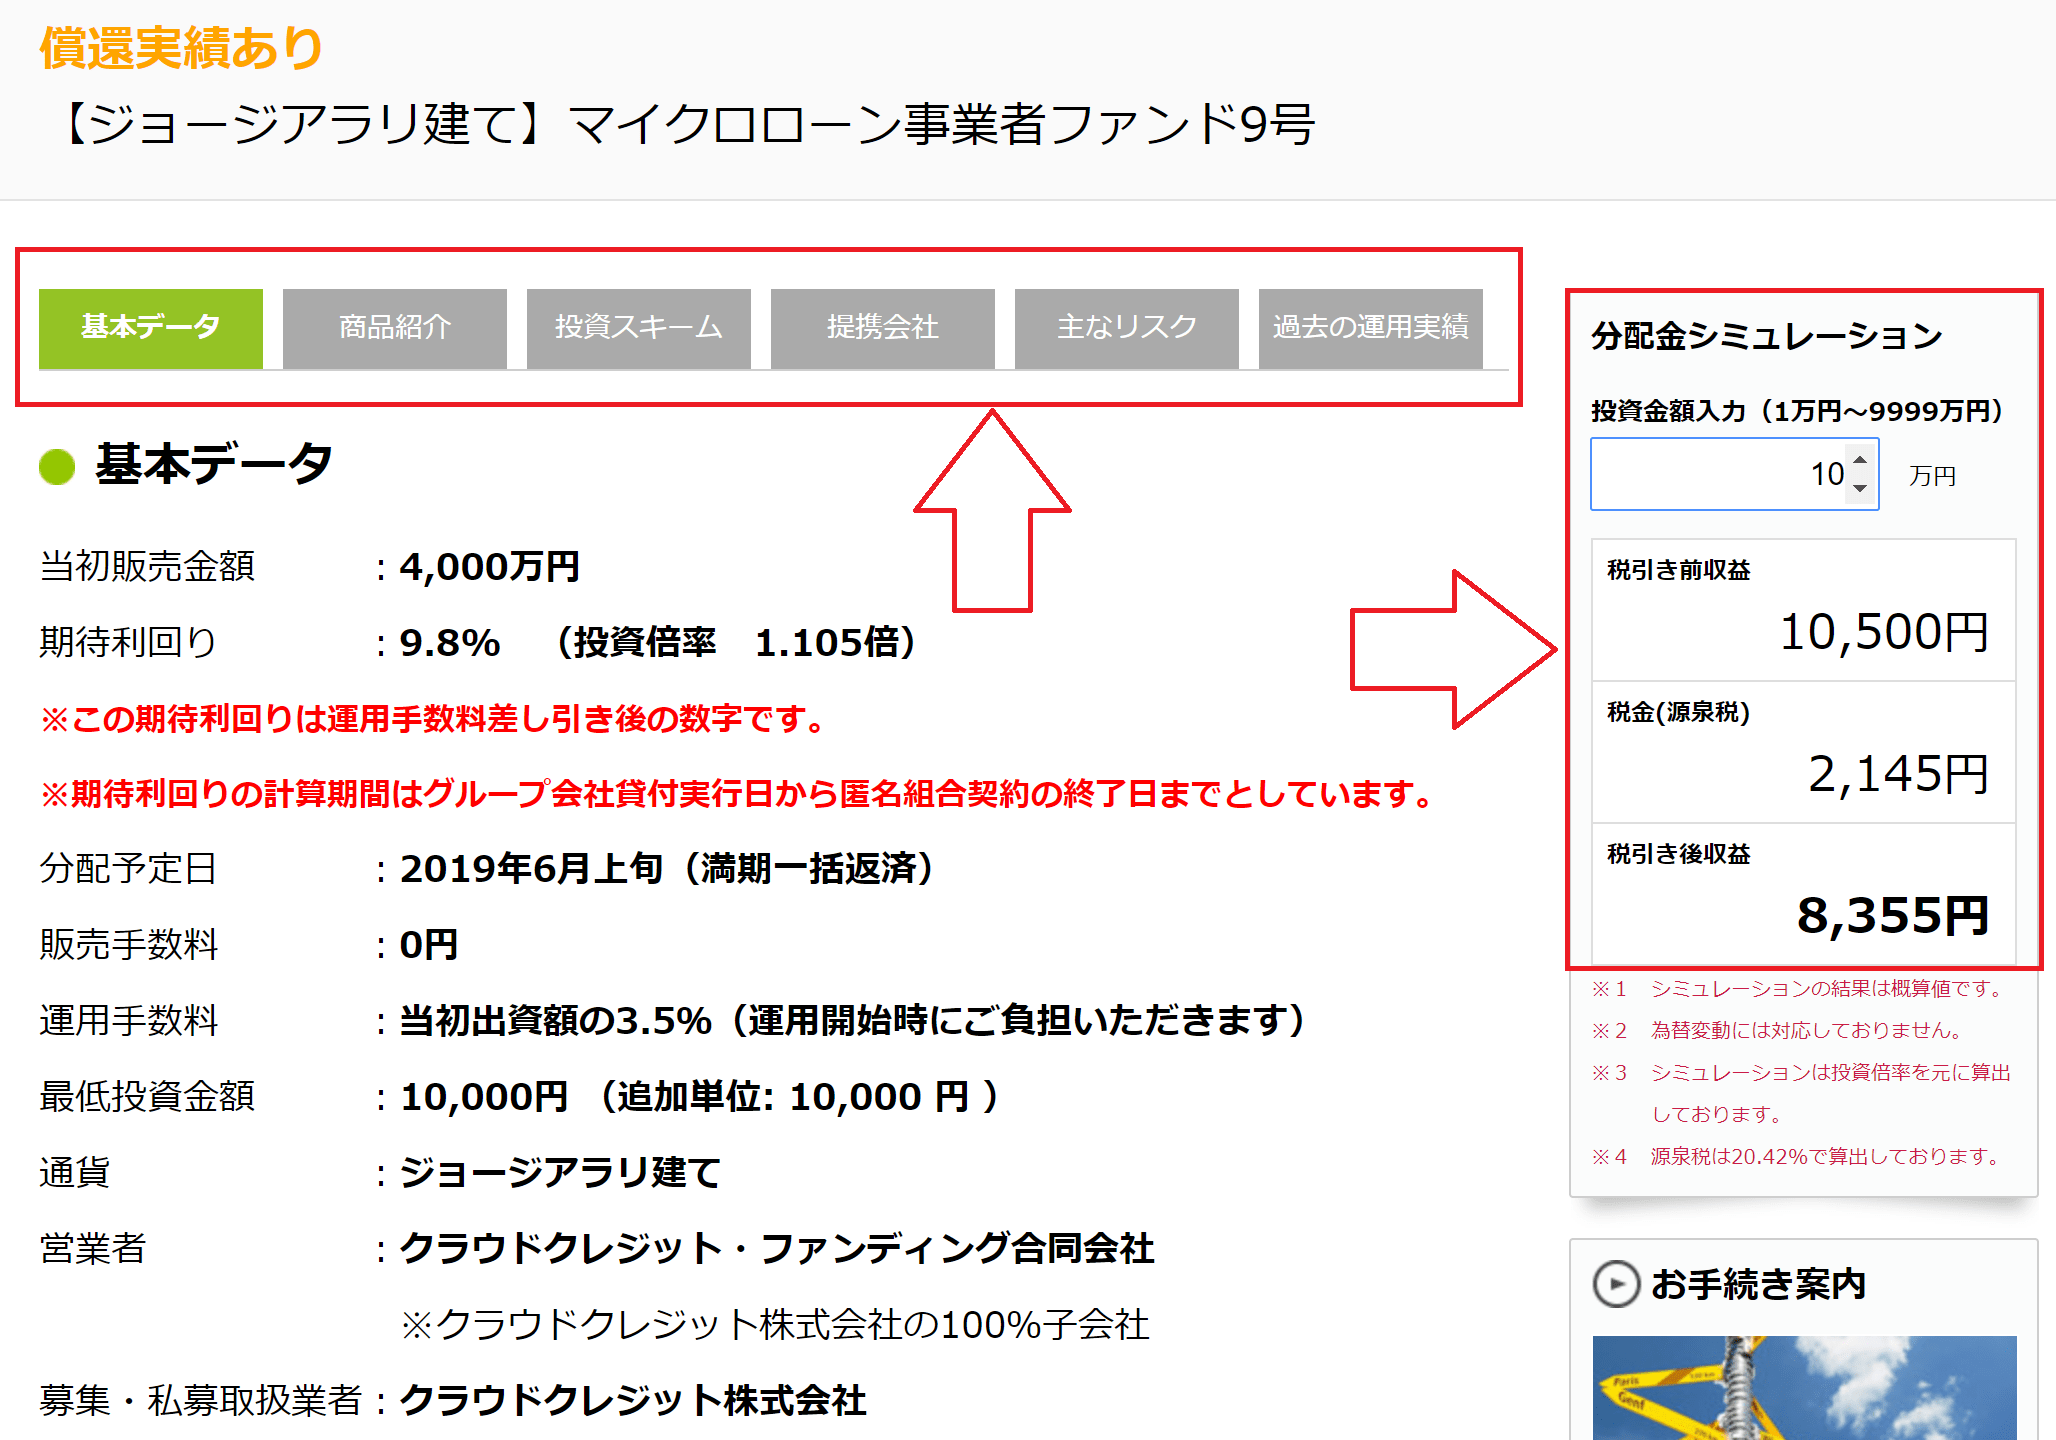
Task: Click the 償還実績あり label
Action: point(182,48)
